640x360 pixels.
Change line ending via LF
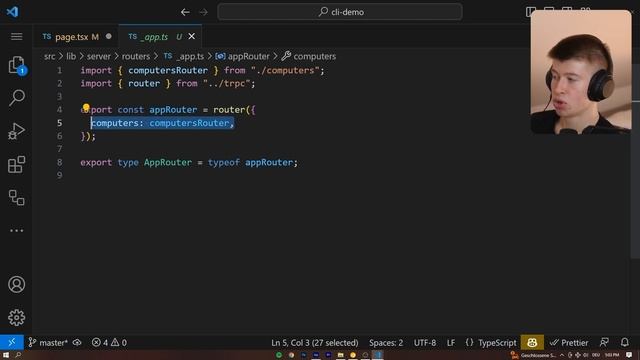pos(451,342)
